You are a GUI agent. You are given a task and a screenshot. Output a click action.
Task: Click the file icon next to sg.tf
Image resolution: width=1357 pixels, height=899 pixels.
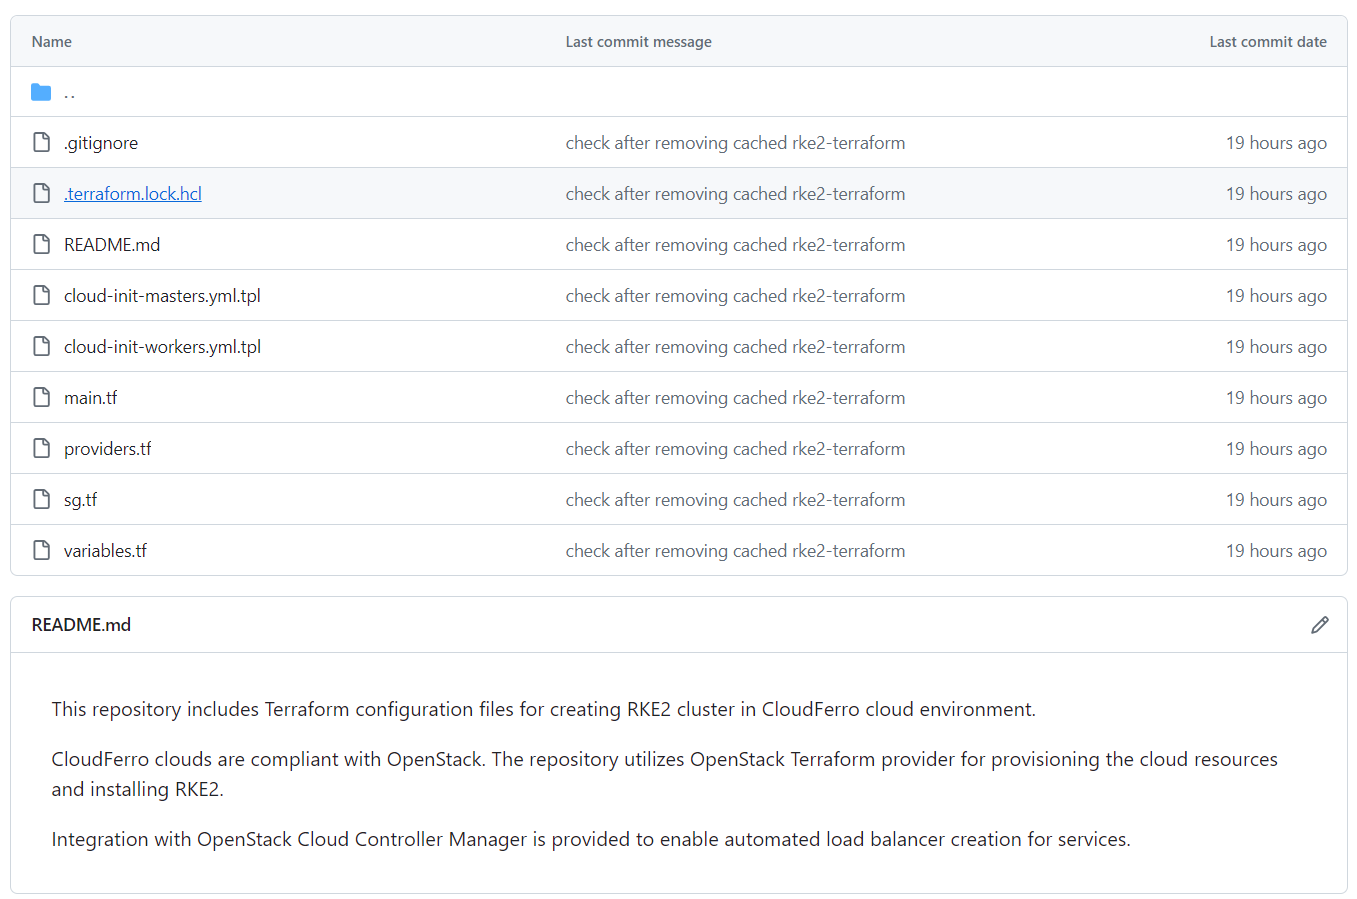[41, 500]
